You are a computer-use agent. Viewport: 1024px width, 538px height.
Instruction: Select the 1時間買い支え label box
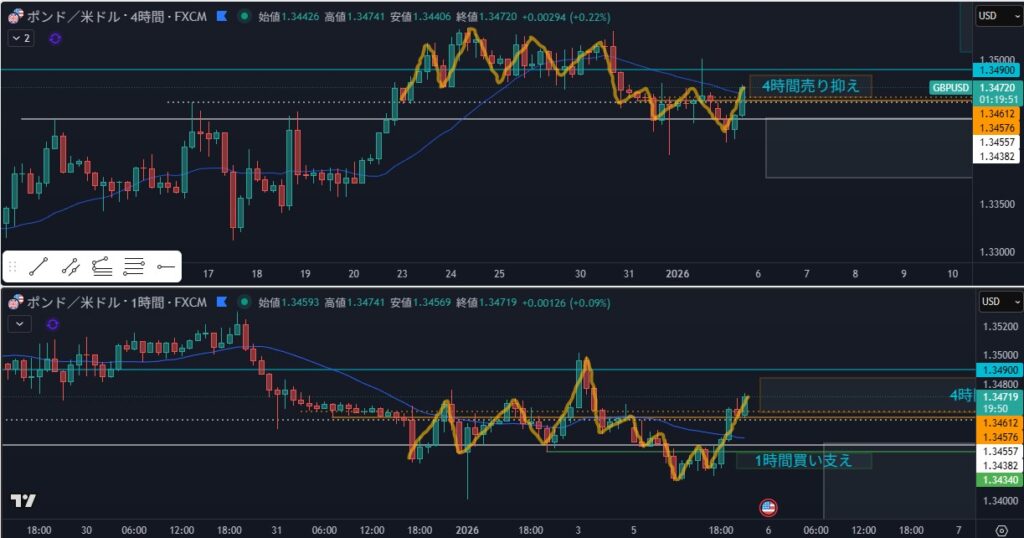pyautogui.click(x=803, y=460)
